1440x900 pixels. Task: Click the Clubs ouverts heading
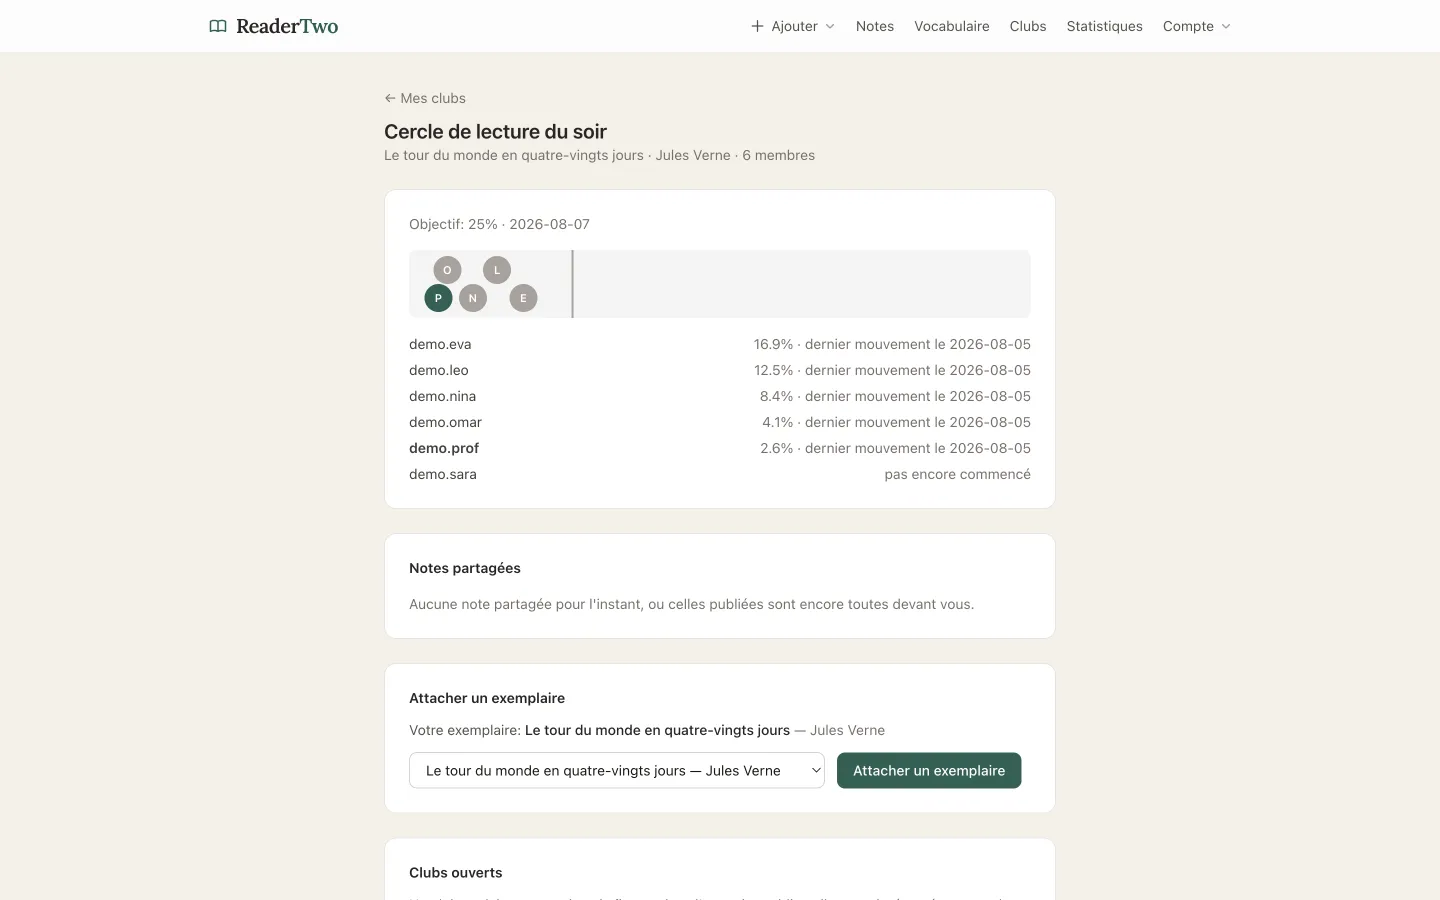point(456,873)
